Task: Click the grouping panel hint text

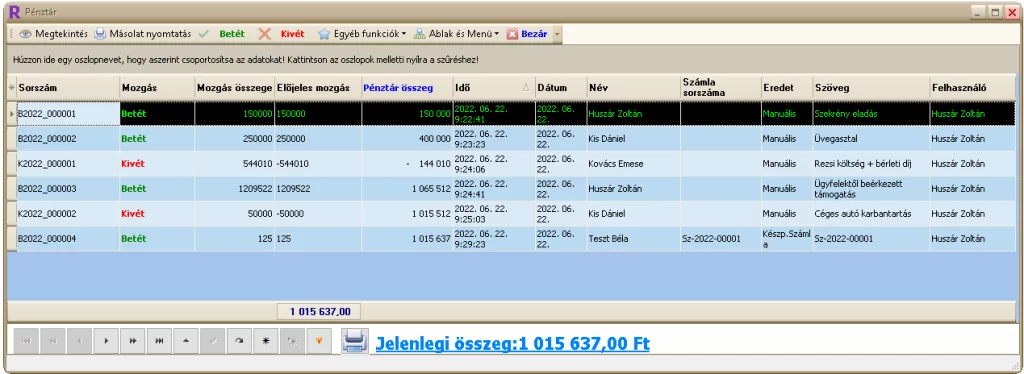Action: coord(246,59)
